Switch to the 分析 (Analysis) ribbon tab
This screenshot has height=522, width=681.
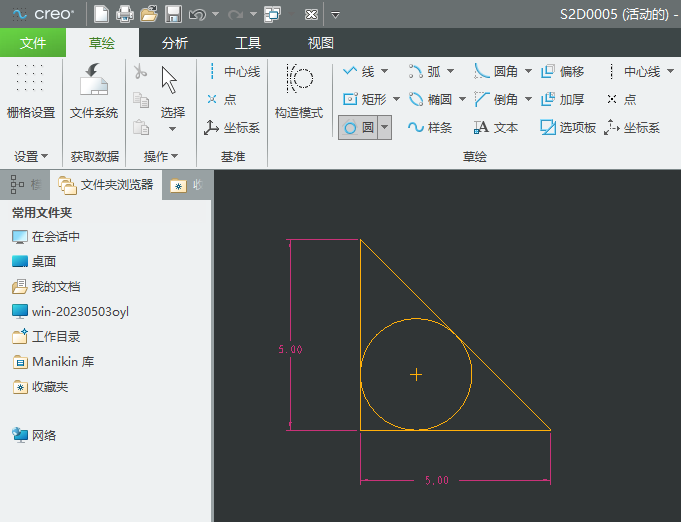(x=174, y=43)
